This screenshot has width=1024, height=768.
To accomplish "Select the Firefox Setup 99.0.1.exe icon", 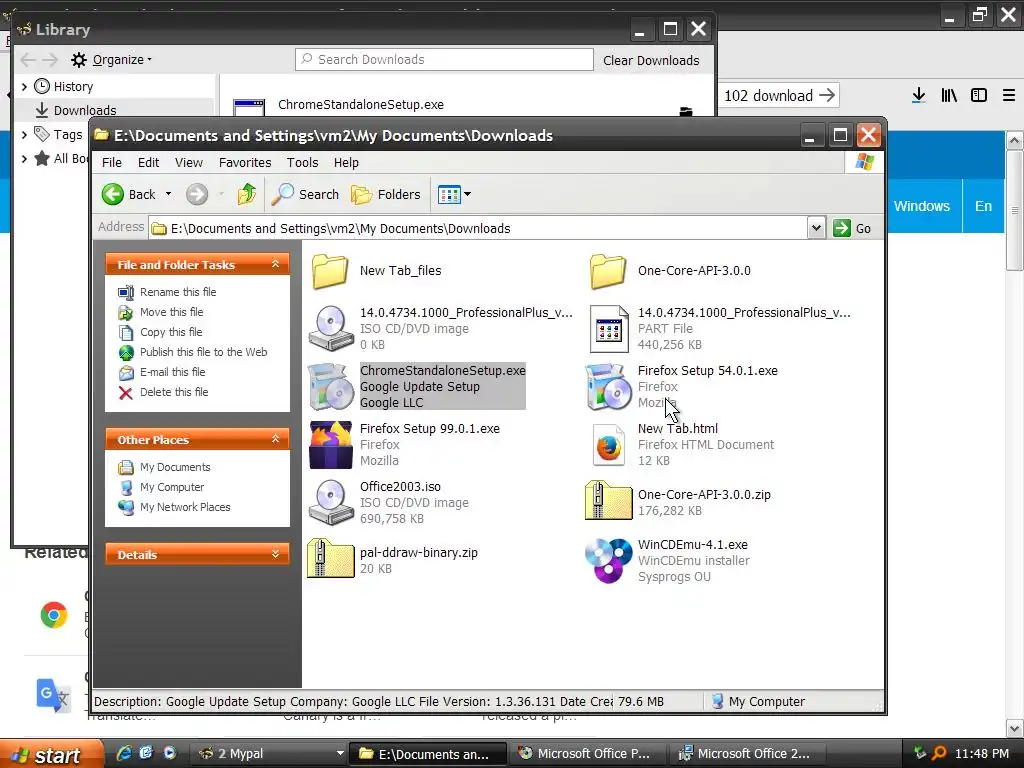I will (x=331, y=445).
